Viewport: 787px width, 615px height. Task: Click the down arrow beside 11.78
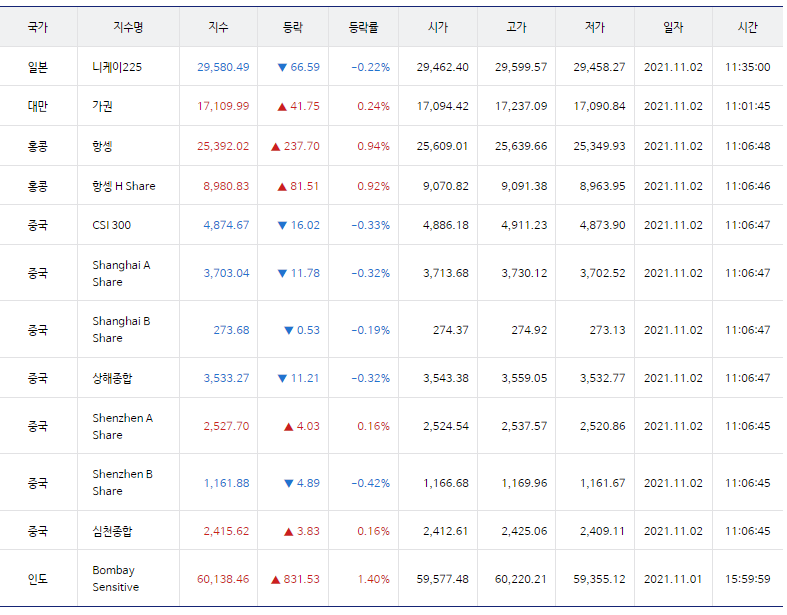tap(282, 274)
